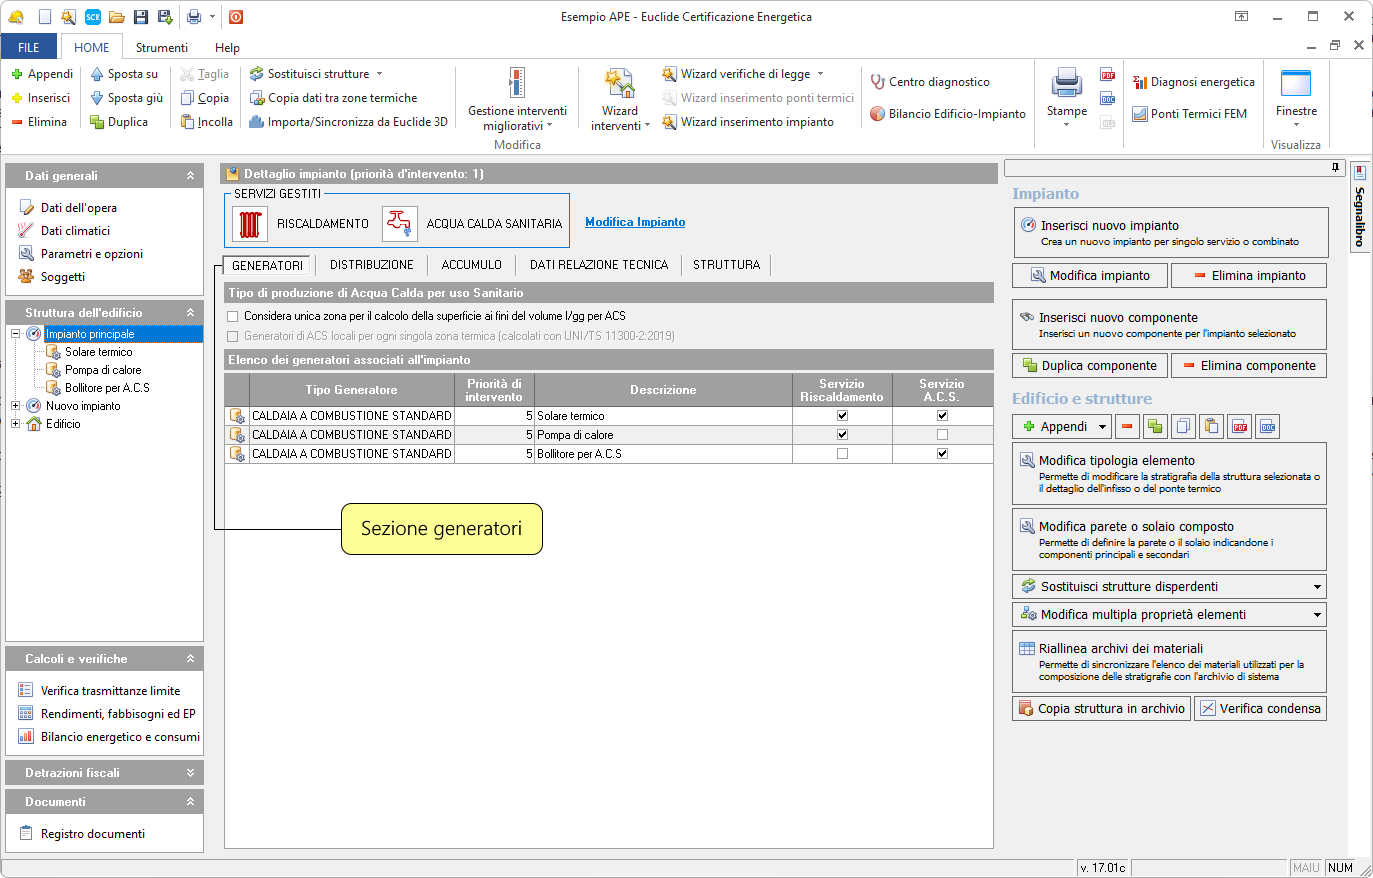Toggle Servizio A.C.S. for Pompa di calore

pyautogui.click(x=942, y=435)
